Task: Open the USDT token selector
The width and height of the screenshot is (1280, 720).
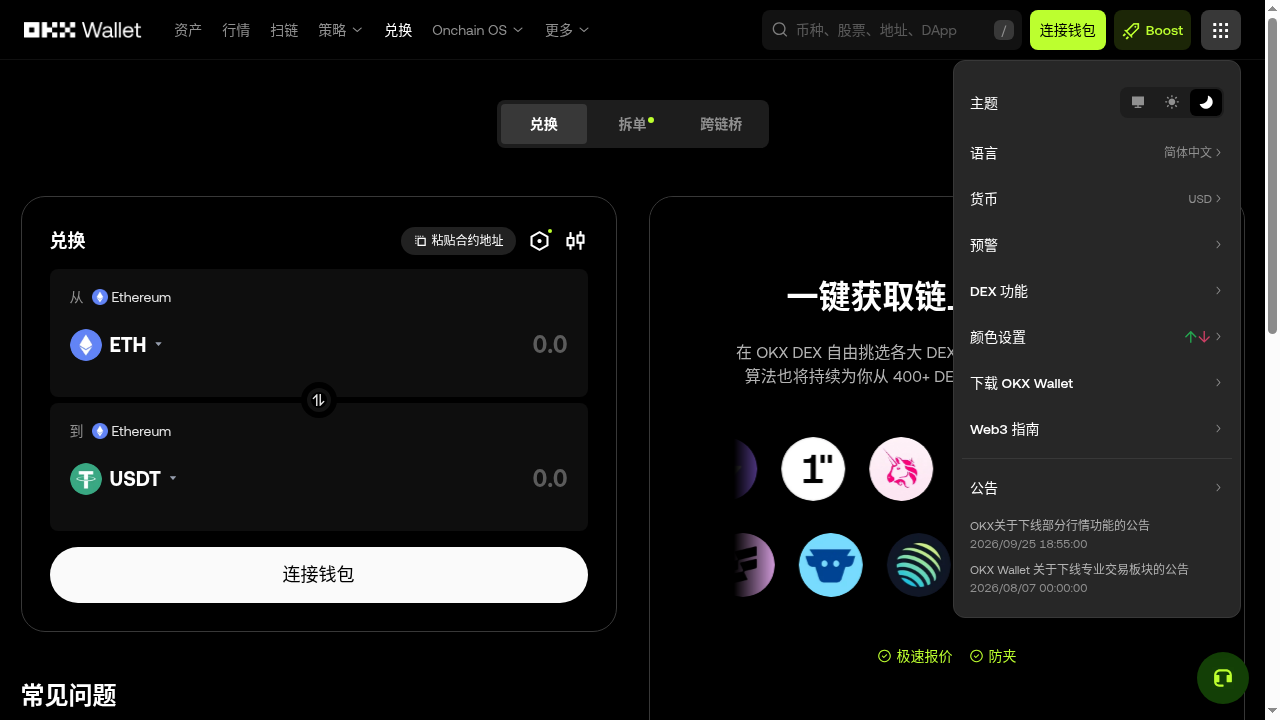Action: (124, 479)
